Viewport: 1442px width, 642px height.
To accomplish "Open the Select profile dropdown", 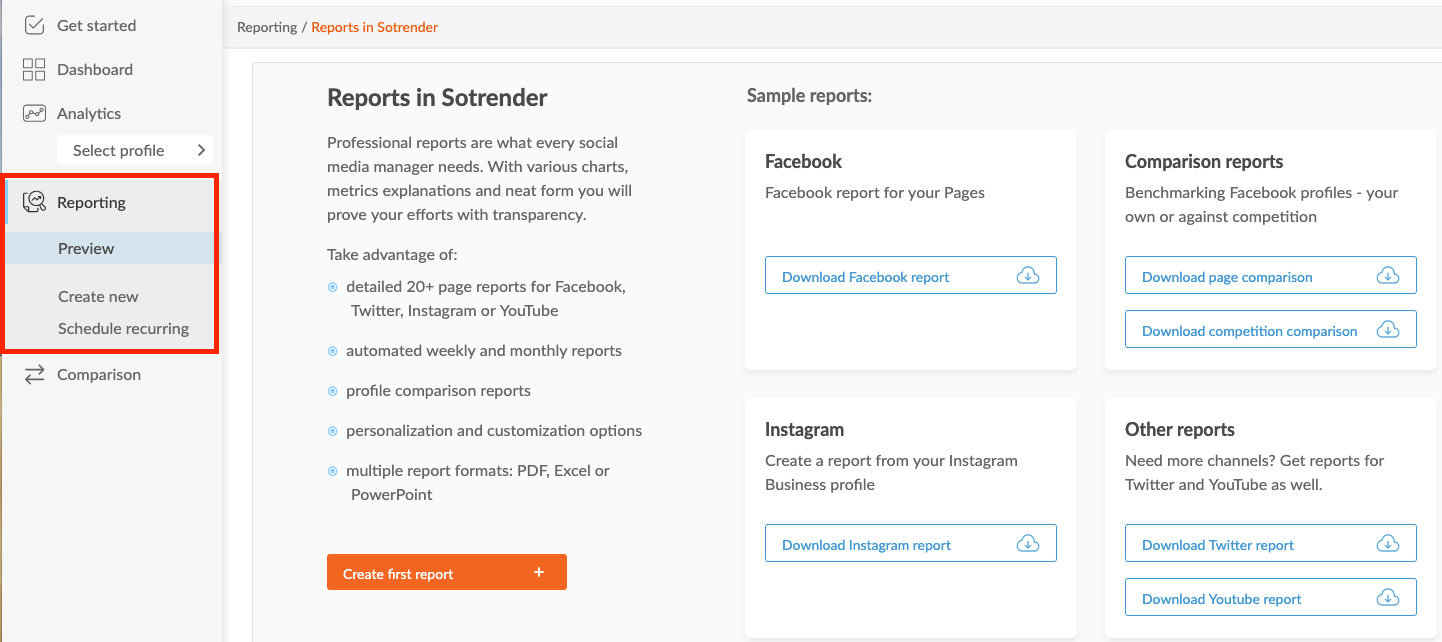I will coord(135,150).
